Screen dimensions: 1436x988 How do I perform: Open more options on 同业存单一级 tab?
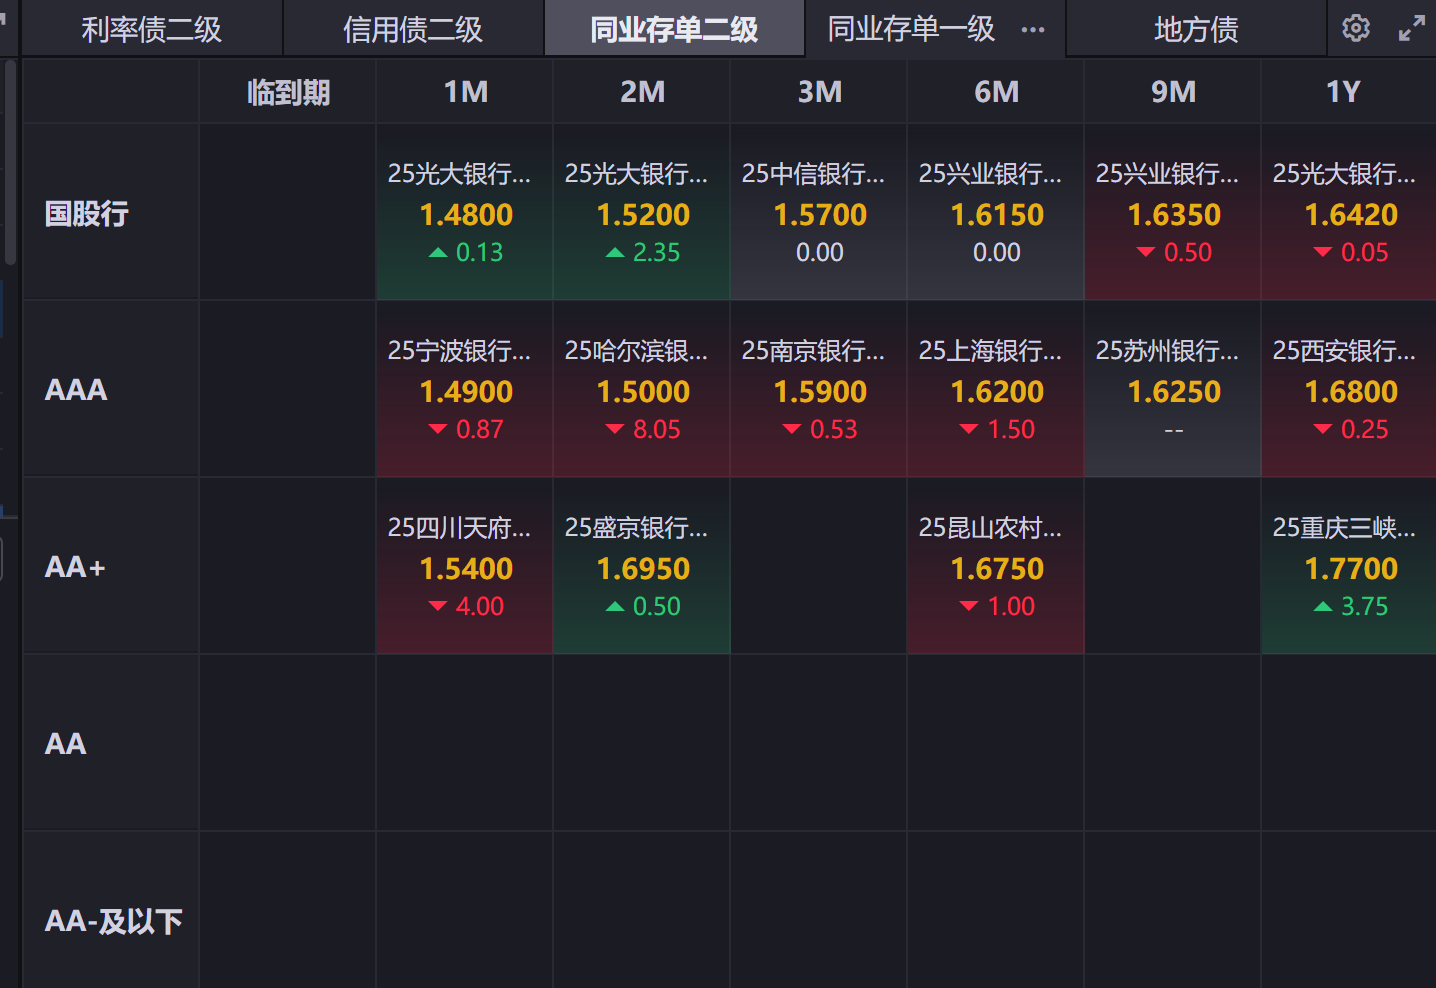[1033, 30]
